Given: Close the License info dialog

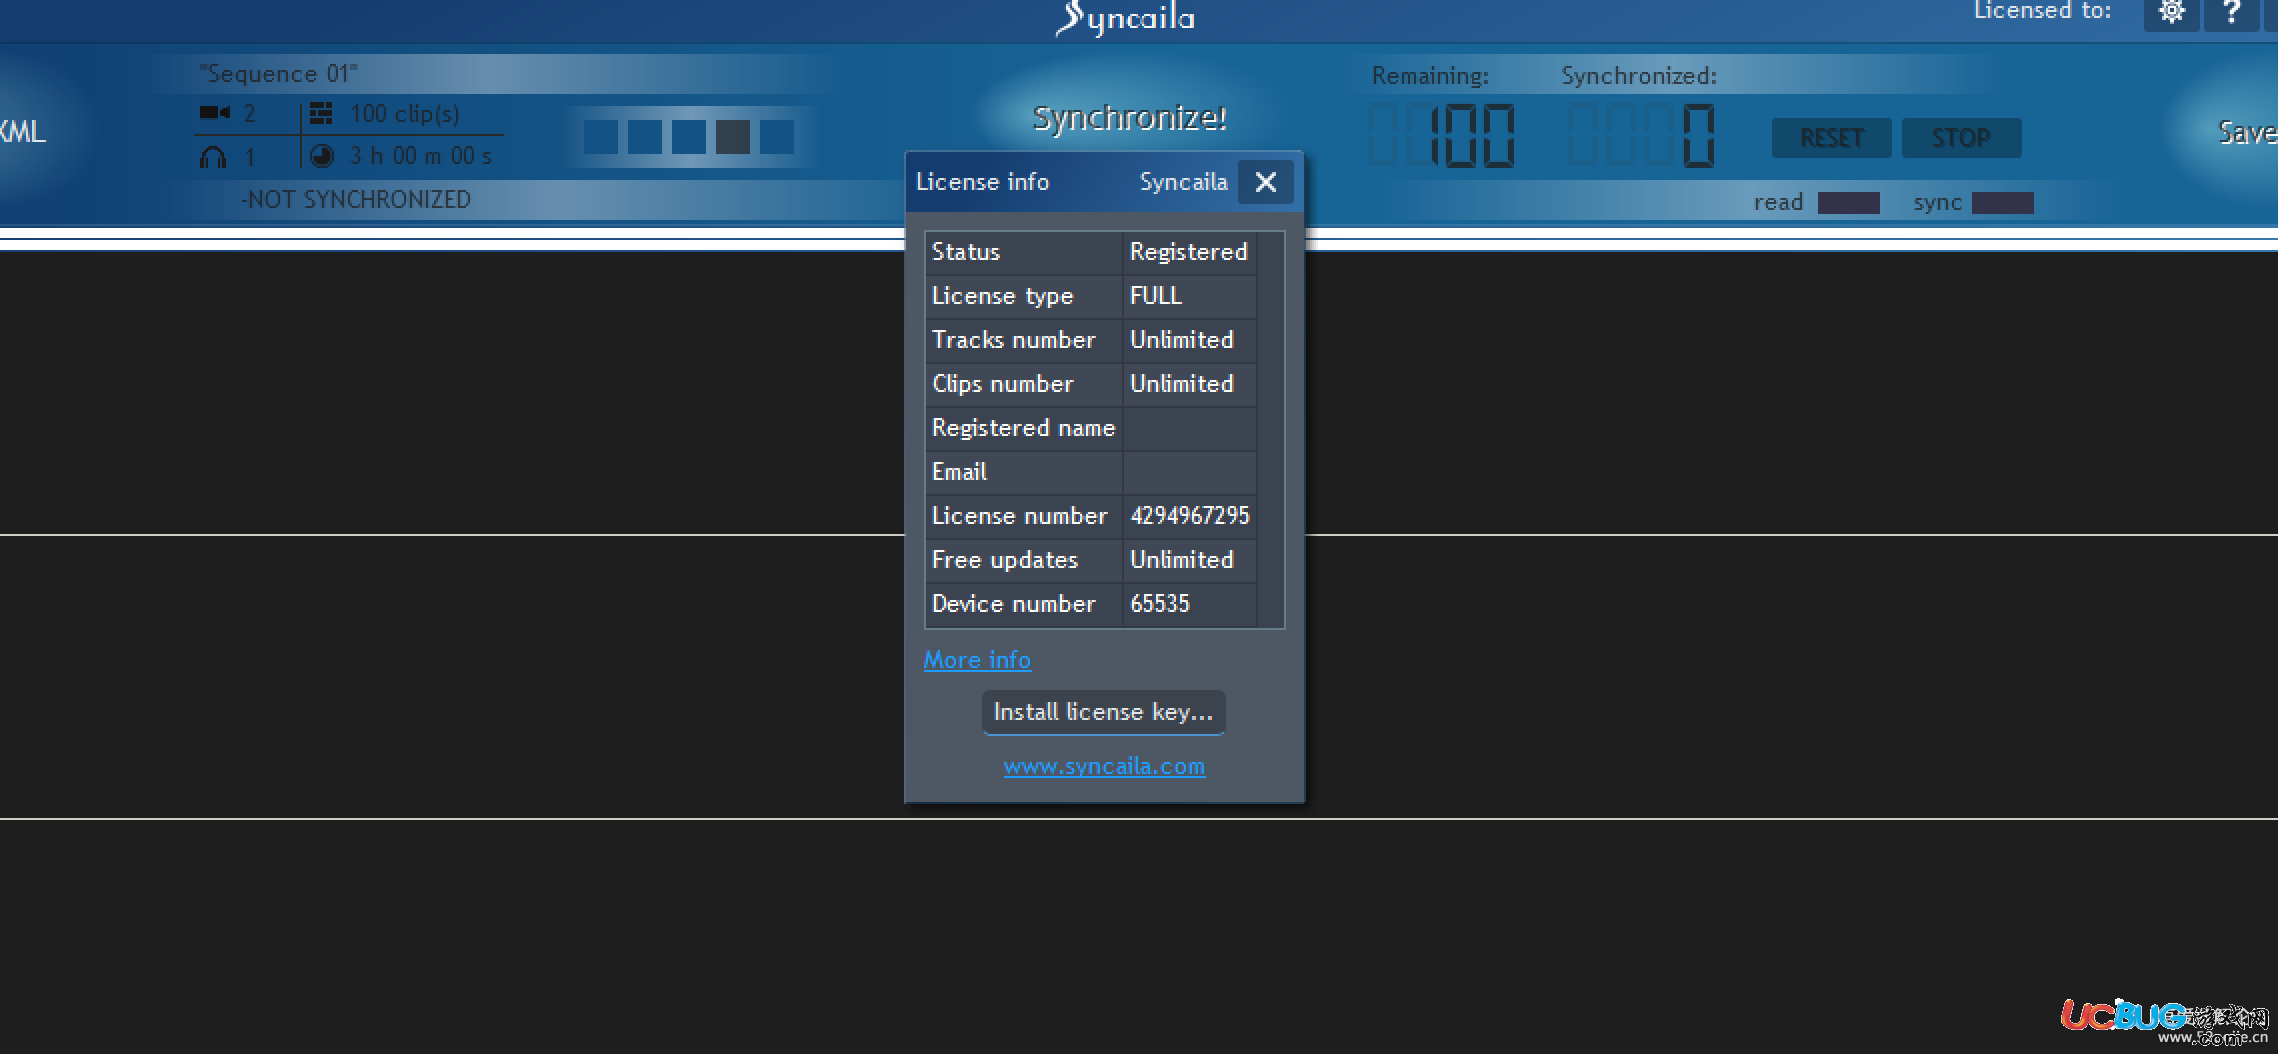Looking at the screenshot, I should point(1265,182).
